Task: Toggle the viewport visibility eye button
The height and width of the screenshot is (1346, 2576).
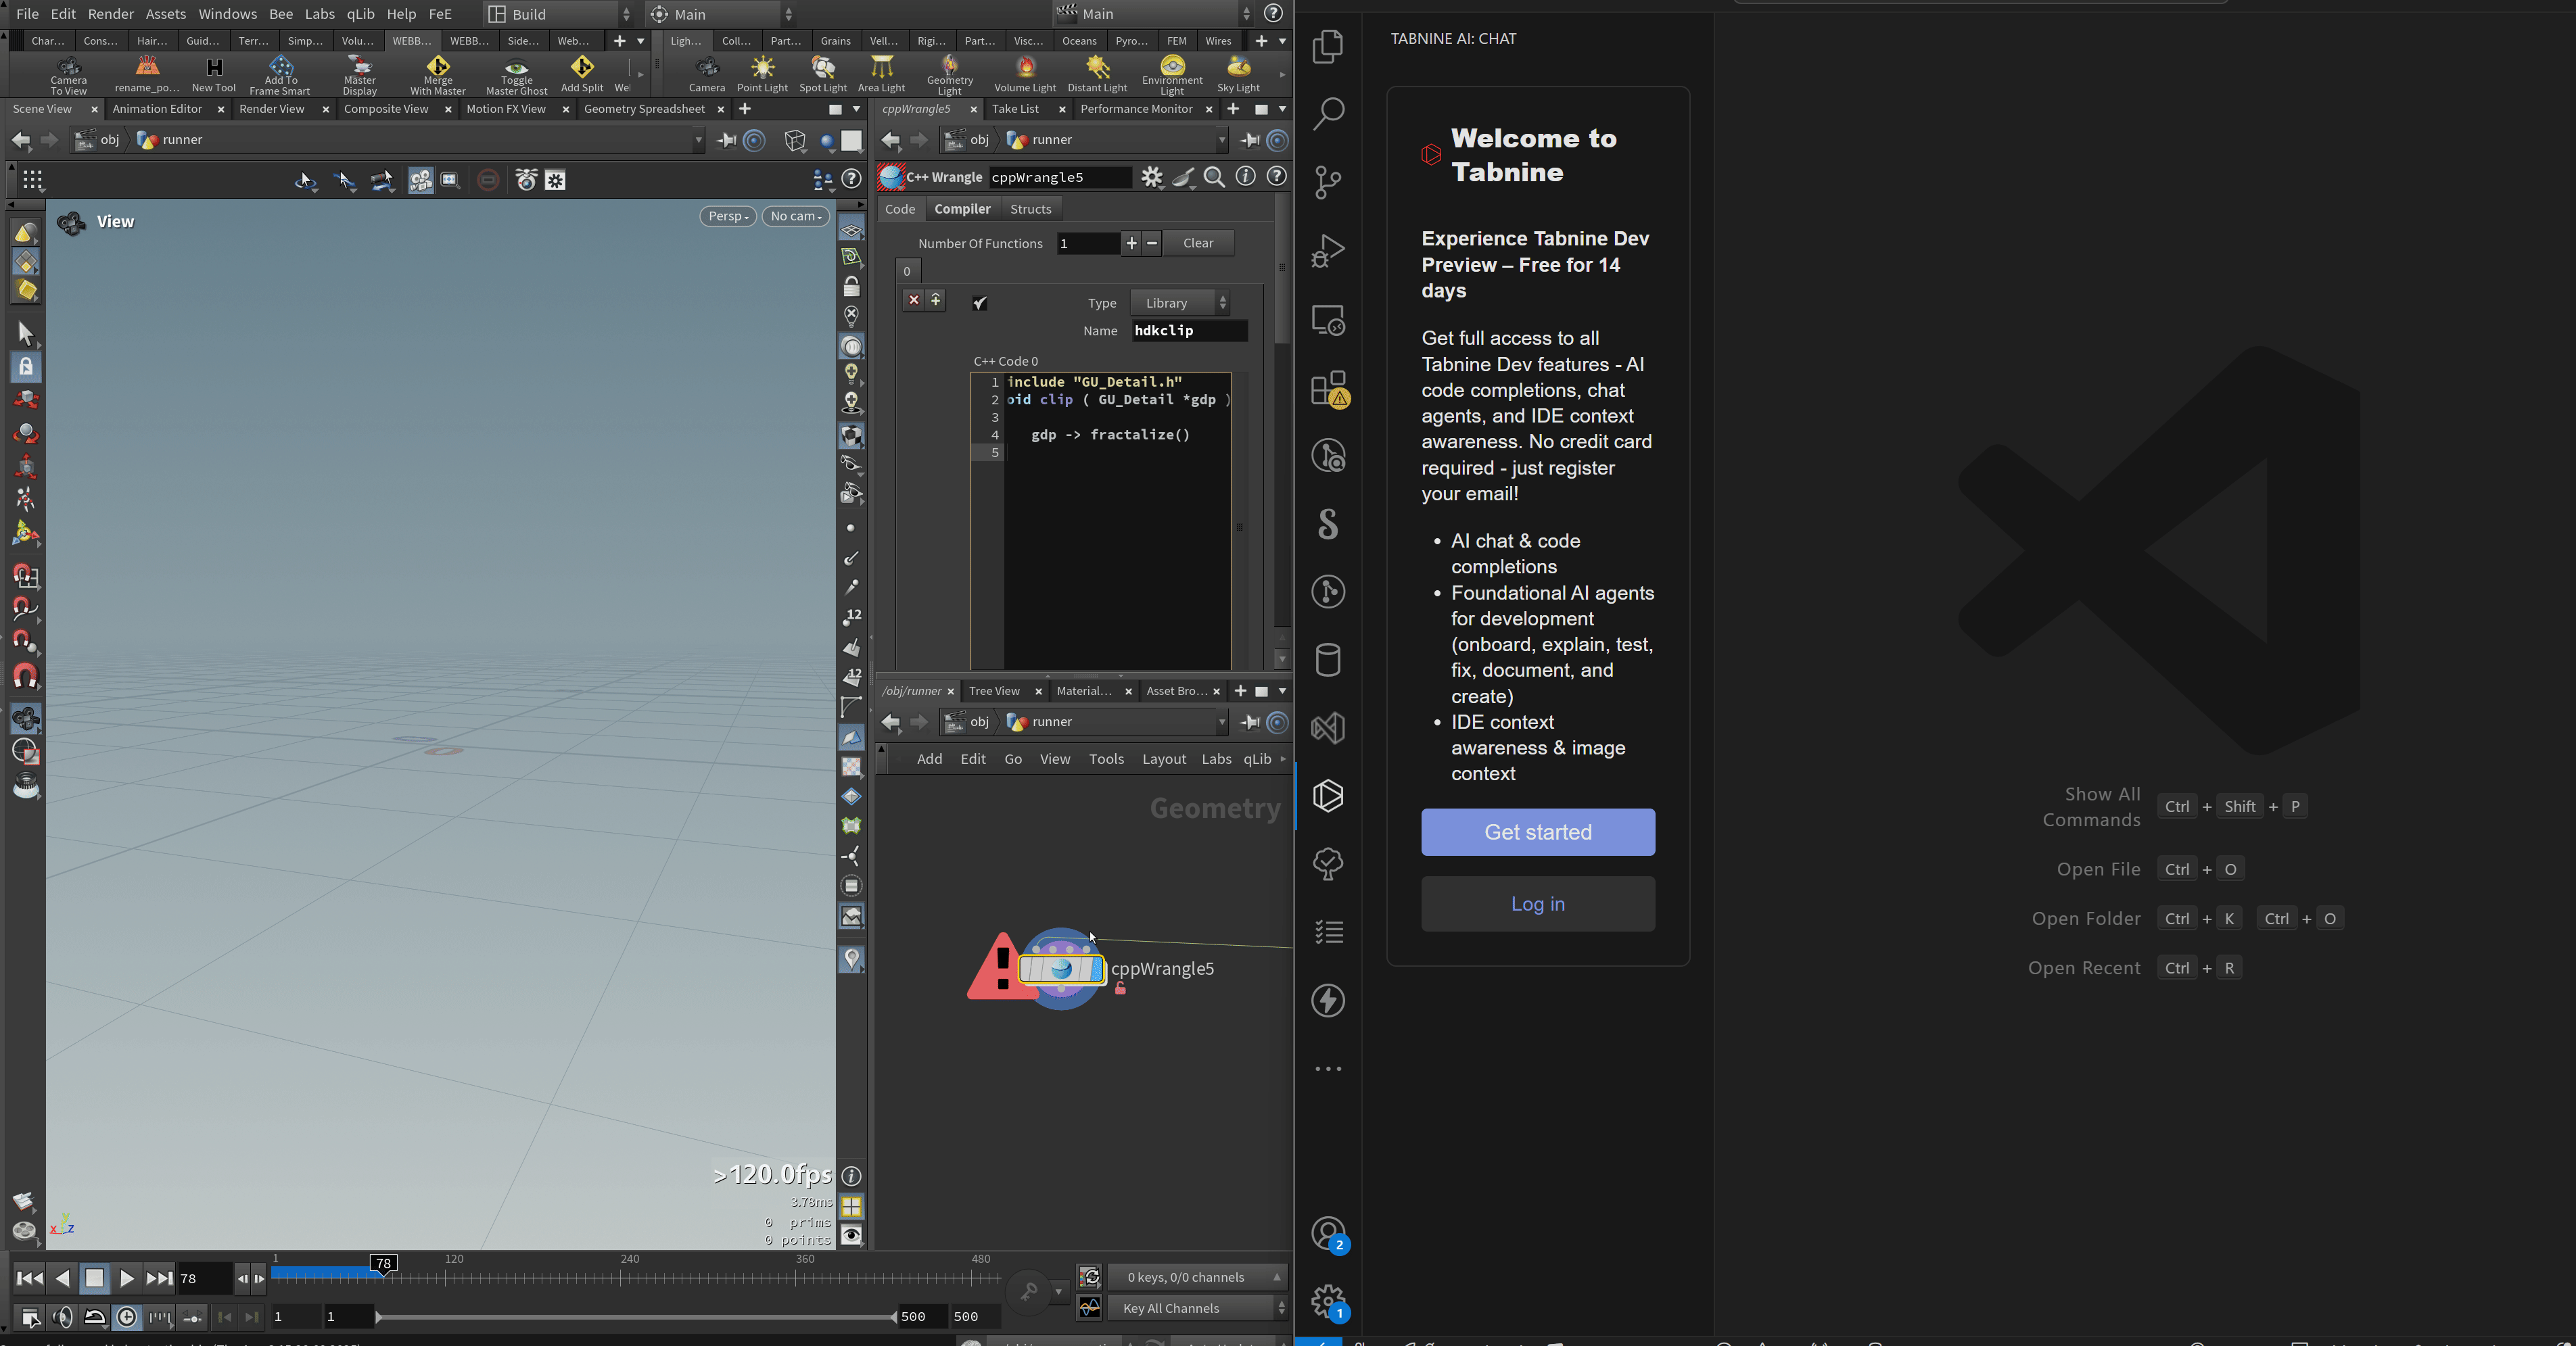Action: pos(851,1235)
